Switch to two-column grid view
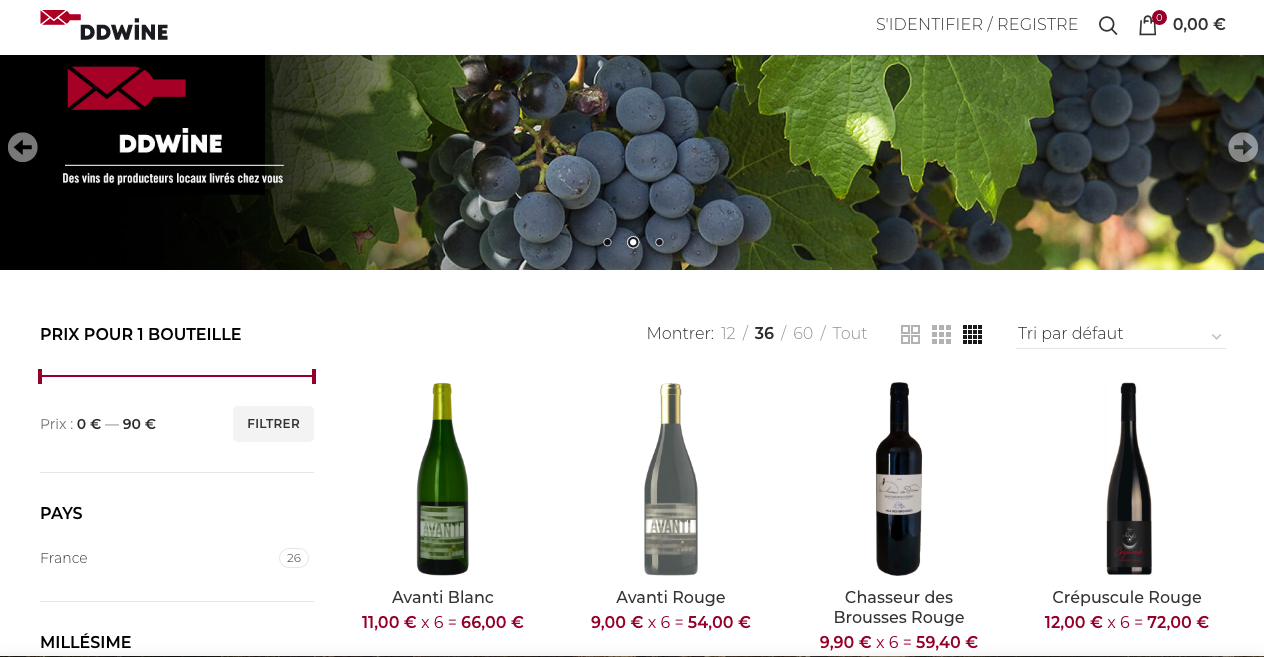 click(910, 334)
